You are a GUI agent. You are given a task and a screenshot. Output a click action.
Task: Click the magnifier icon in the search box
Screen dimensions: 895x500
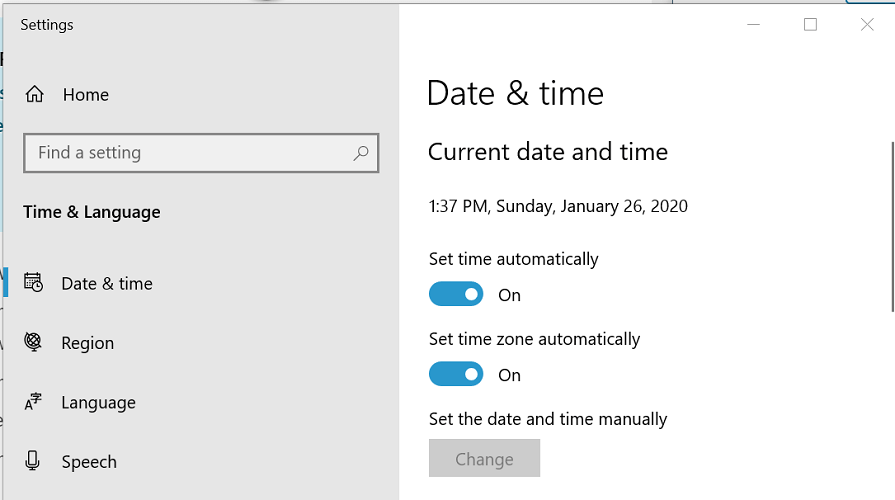coord(361,153)
